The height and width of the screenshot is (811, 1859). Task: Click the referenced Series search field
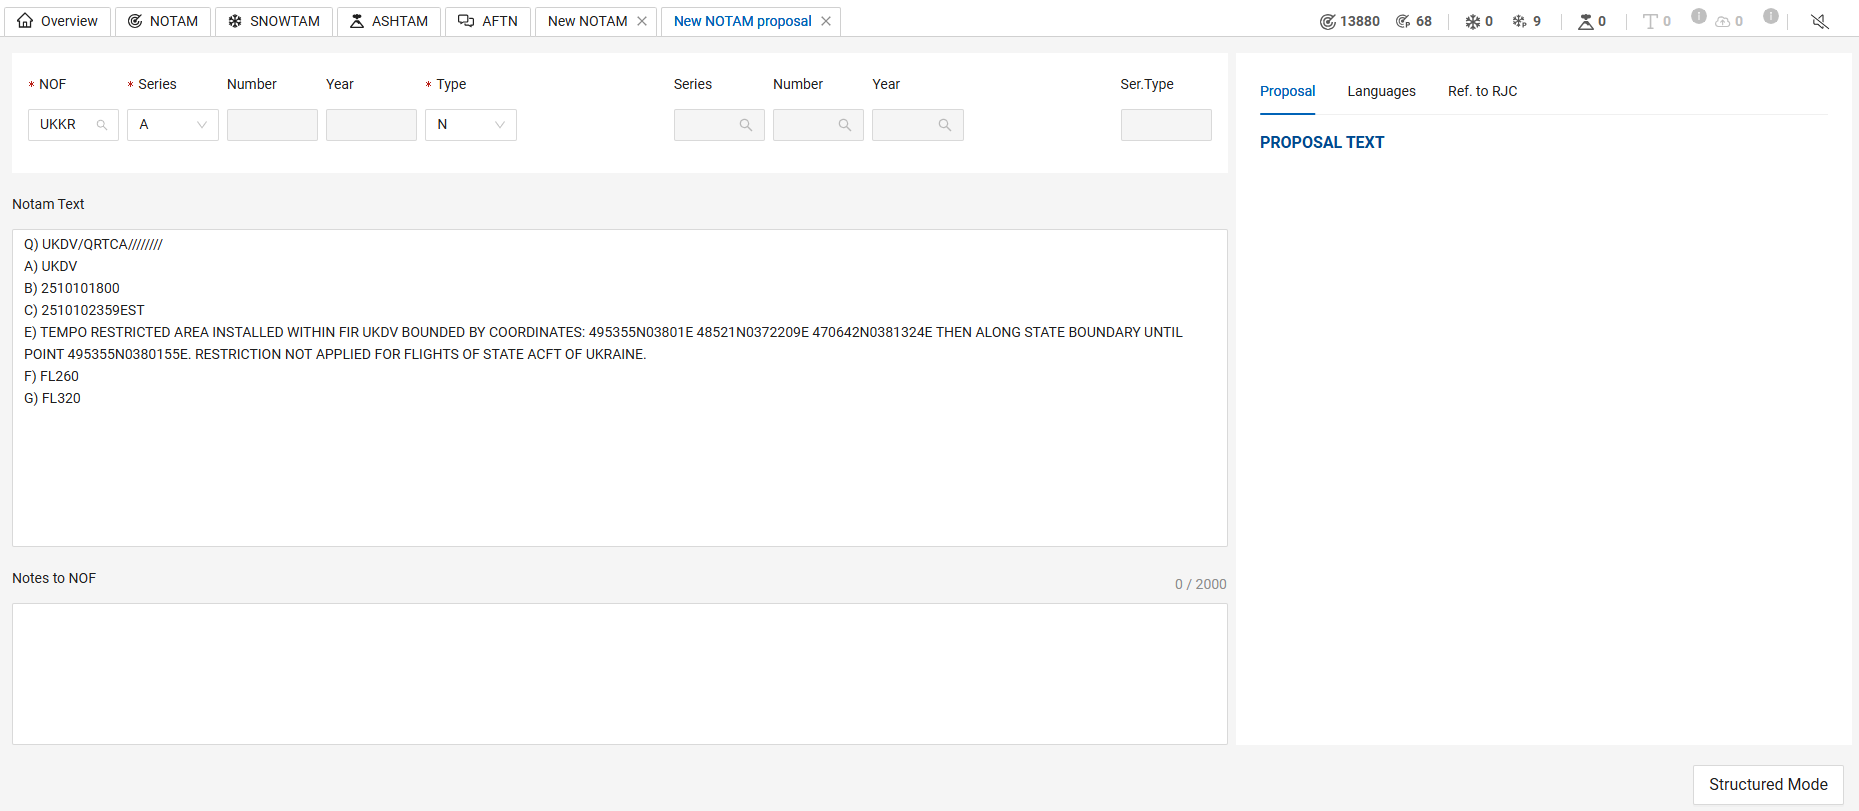[719, 125]
